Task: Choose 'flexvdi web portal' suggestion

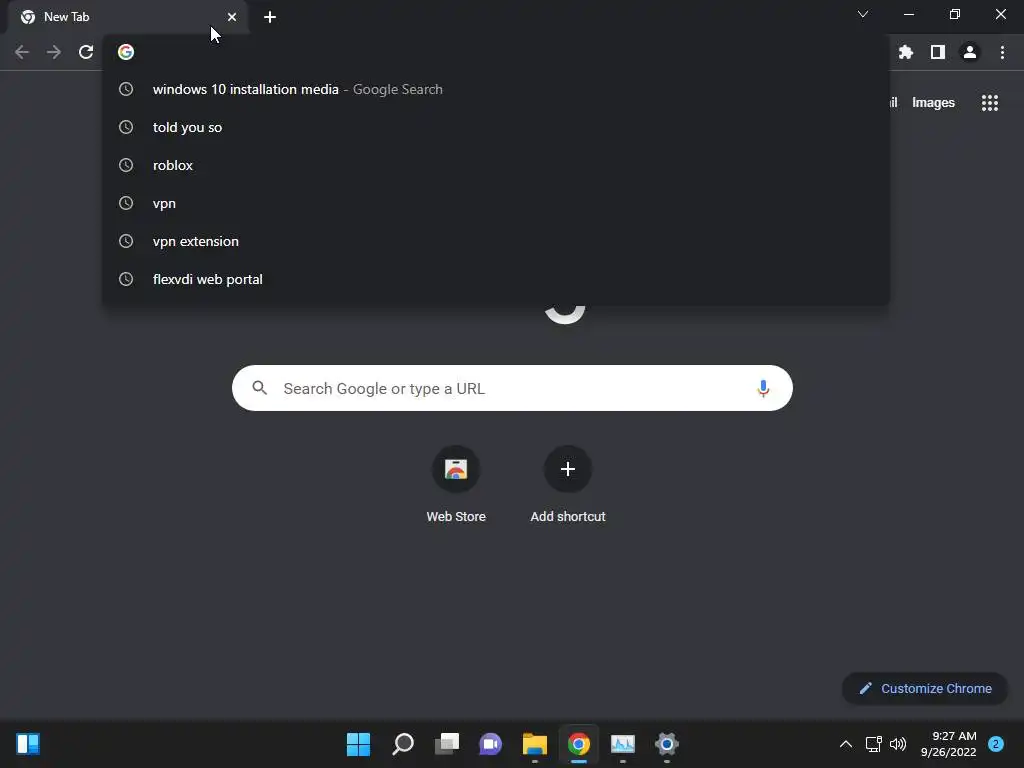Action: [496, 279]
